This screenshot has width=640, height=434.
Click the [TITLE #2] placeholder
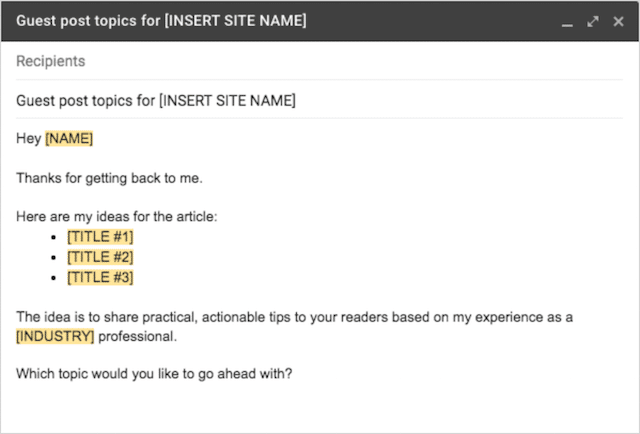click(x=100, y=257)
